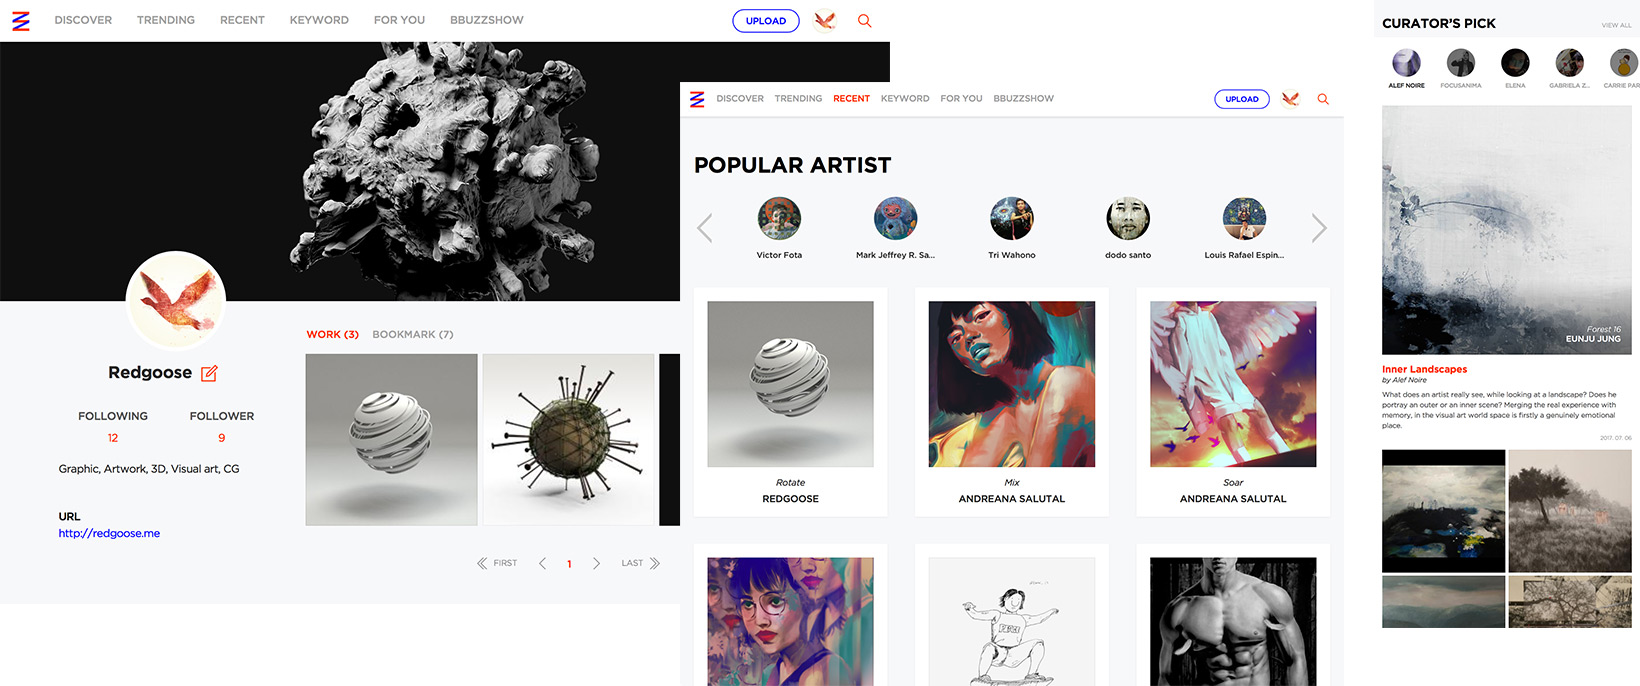The image size is (1640, 686).
Task: Click the edit pencil icon beside Redgoose
Action: [x=209, y=373]
